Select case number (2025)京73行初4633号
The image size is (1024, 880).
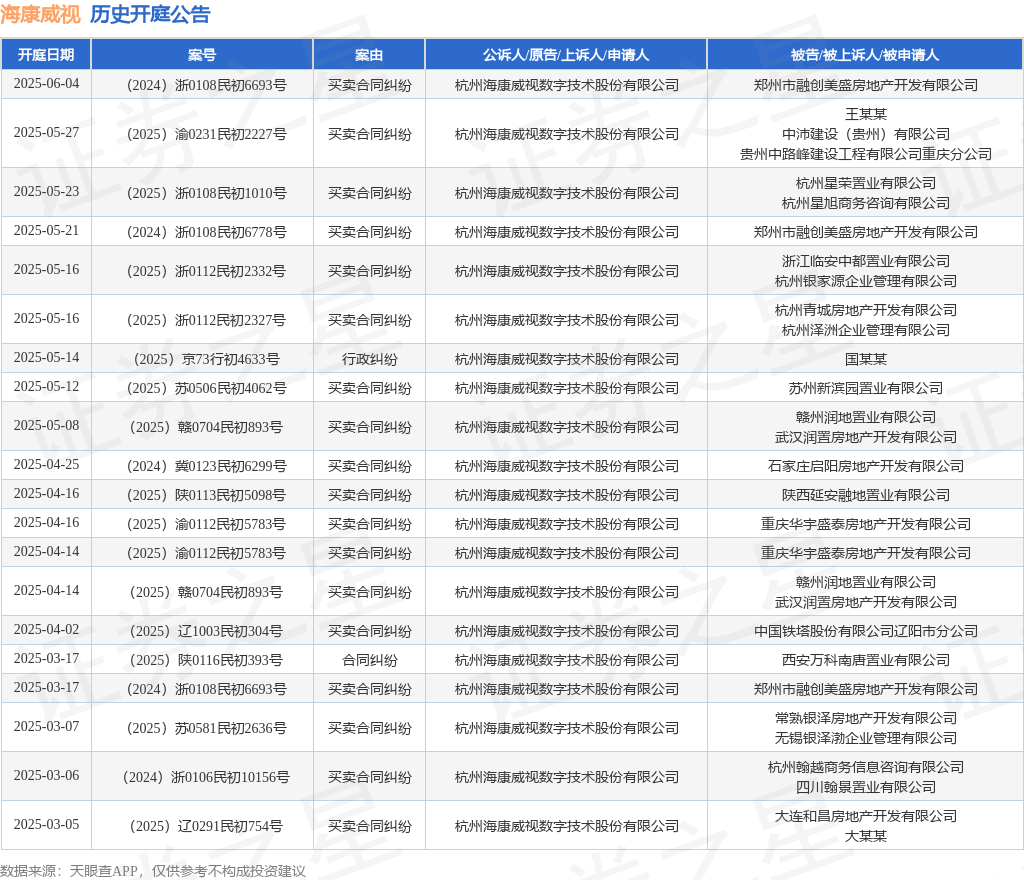click(206, 360)
